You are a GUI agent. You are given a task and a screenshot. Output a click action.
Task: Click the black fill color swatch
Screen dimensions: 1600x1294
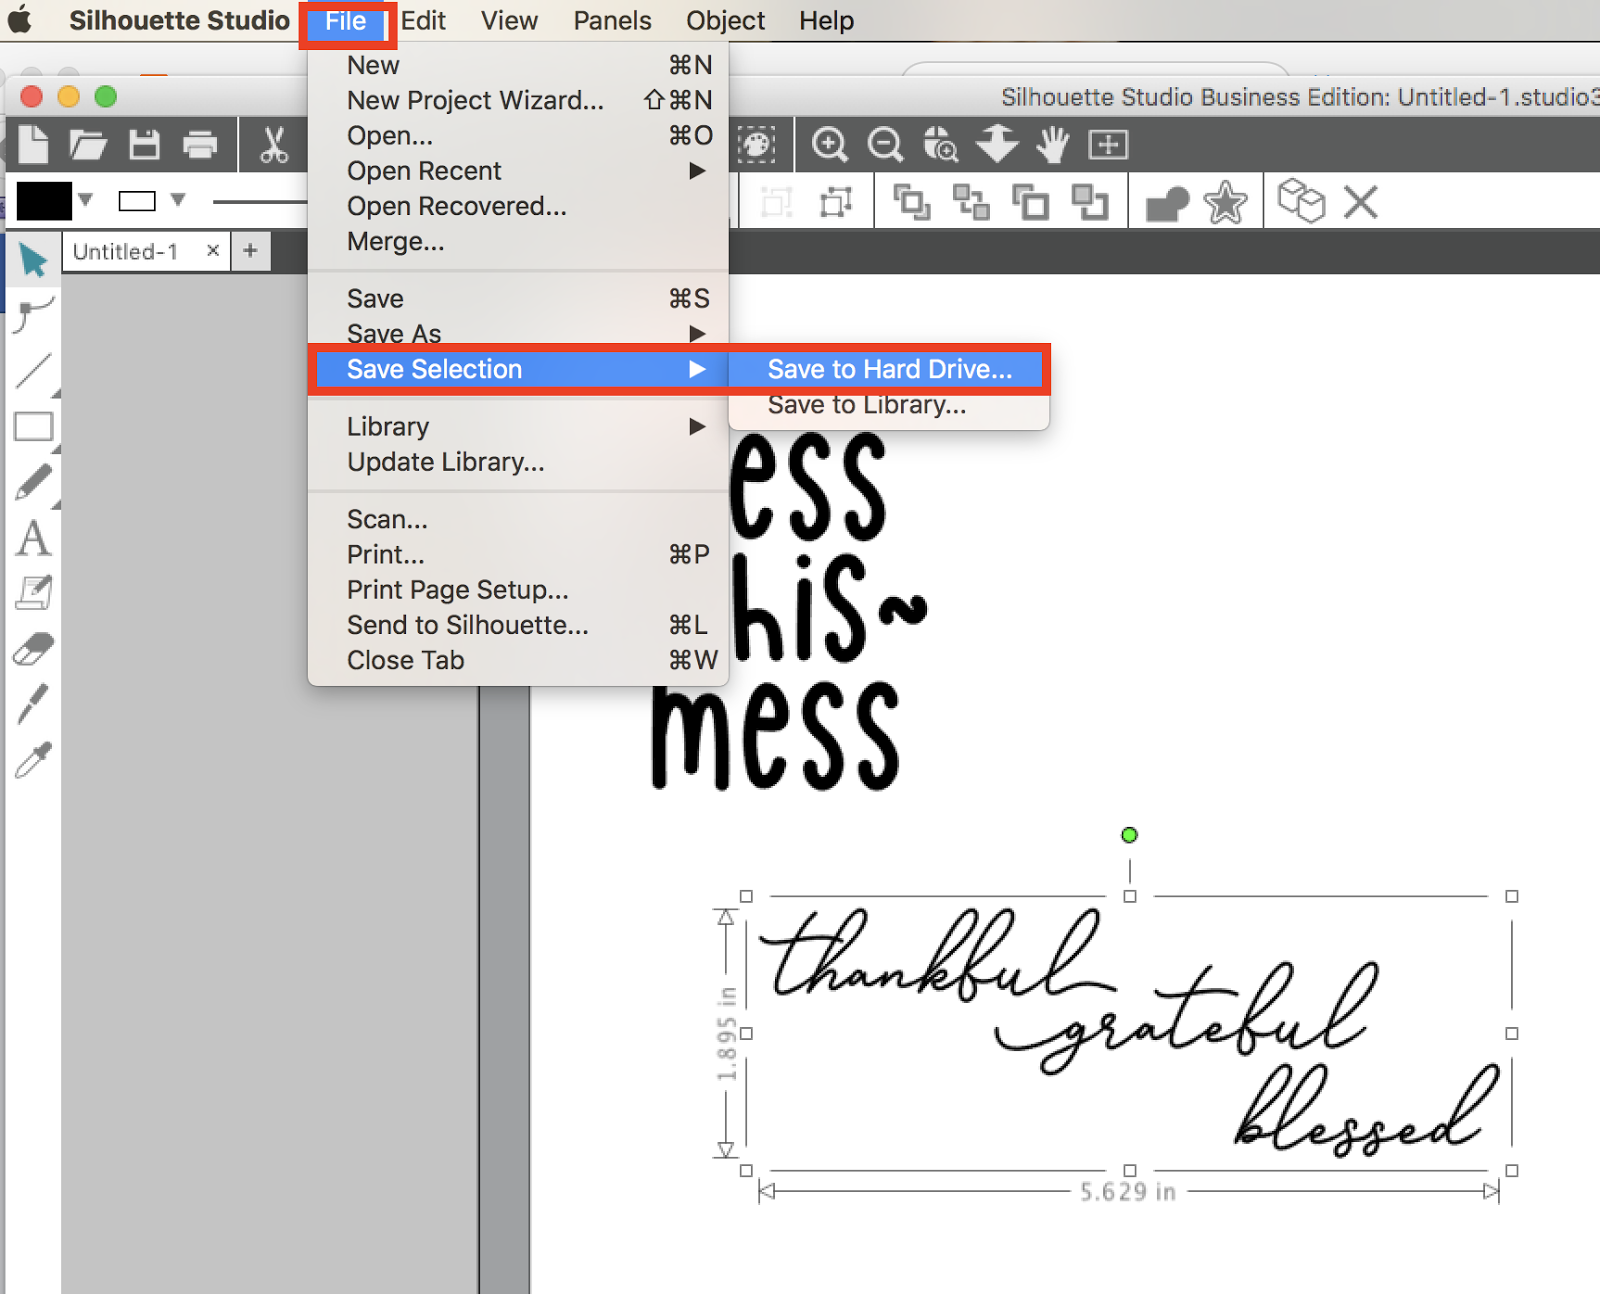44,201
